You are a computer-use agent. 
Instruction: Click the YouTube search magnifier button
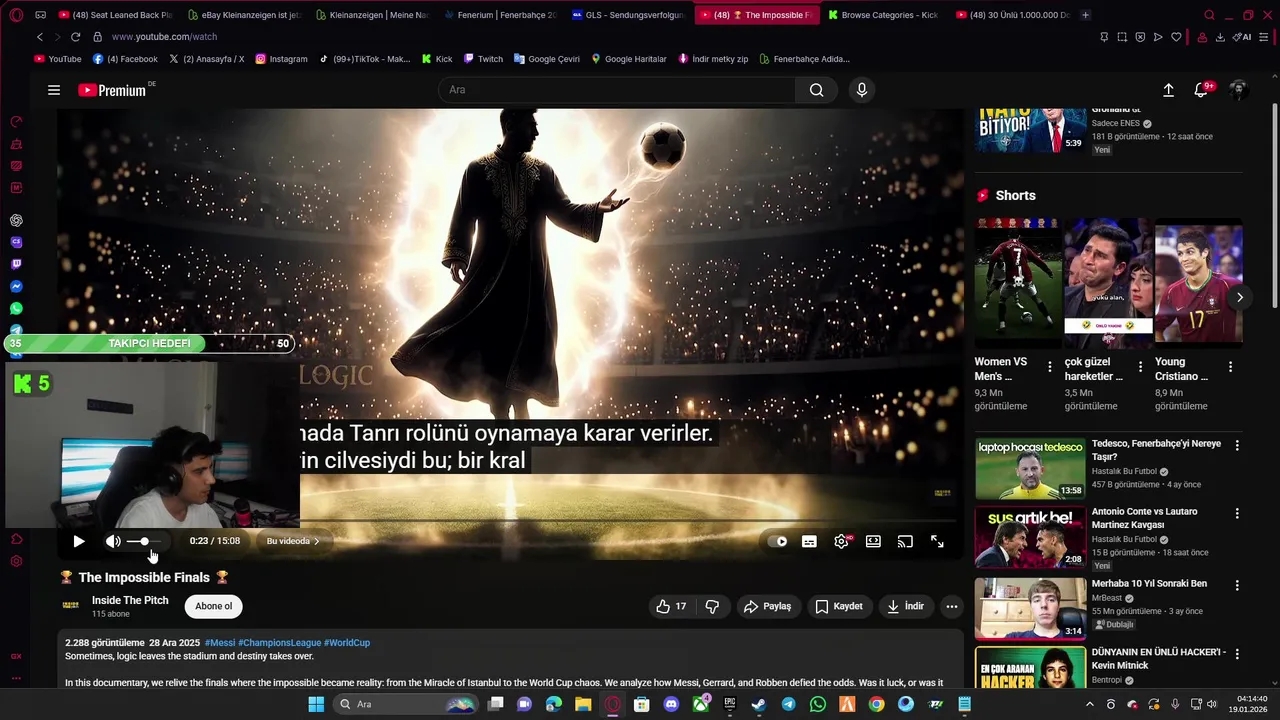tap(816, 90)
